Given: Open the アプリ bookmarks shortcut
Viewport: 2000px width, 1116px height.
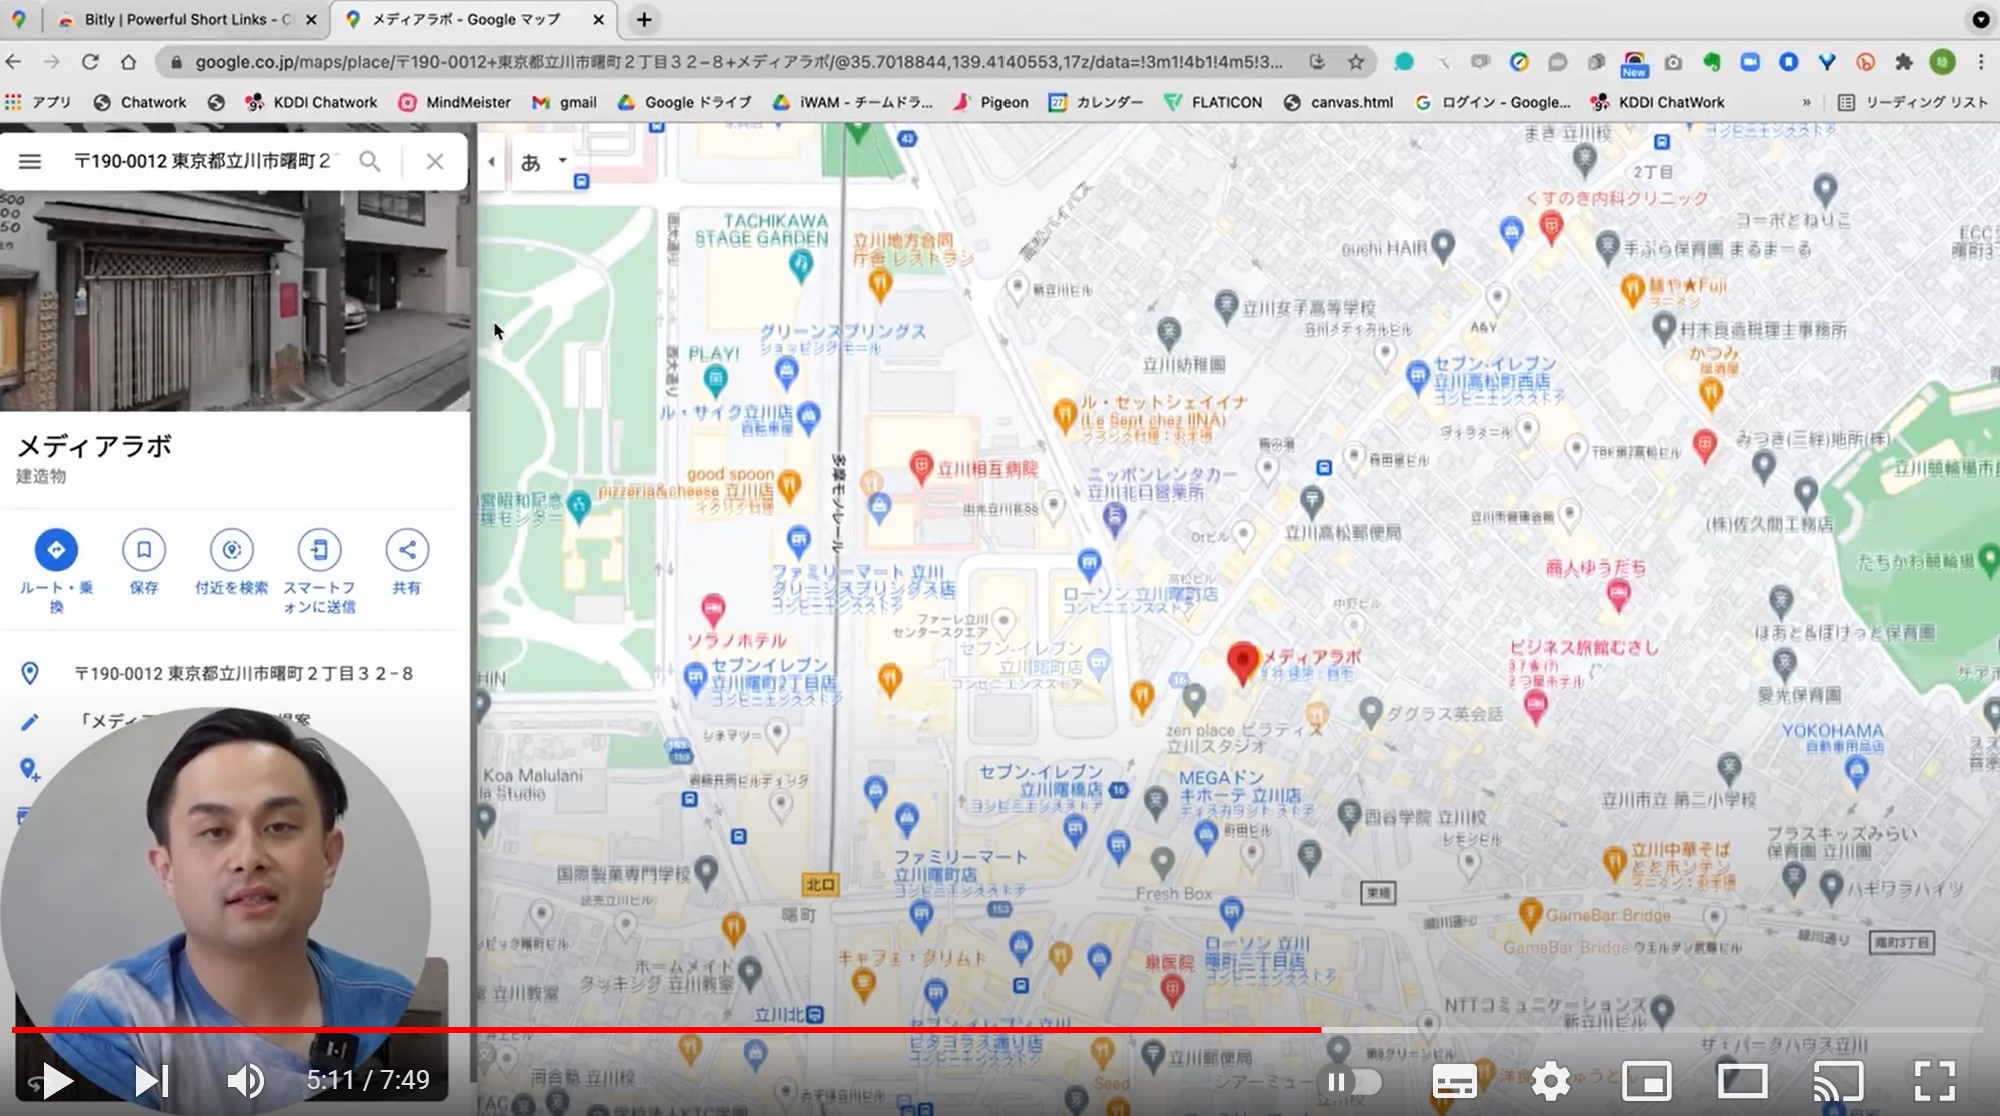Looking at the screenshot, I should (38, 102).
